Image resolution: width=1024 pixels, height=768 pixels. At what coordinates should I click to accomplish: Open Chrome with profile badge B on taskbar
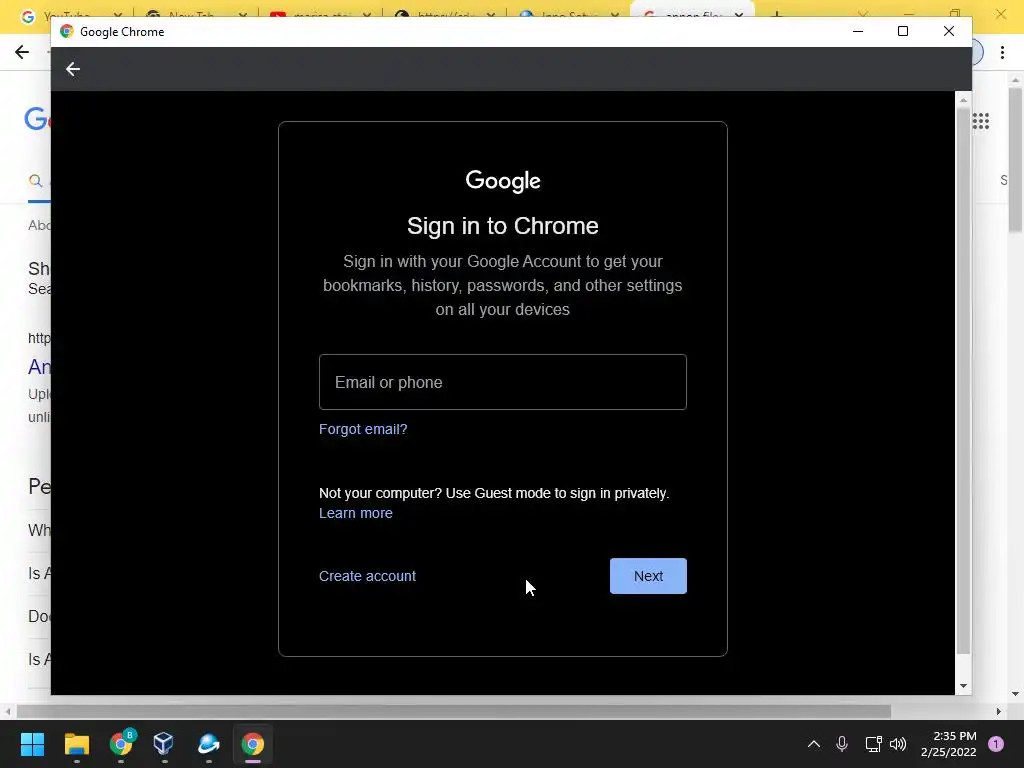tap(121, 743)
